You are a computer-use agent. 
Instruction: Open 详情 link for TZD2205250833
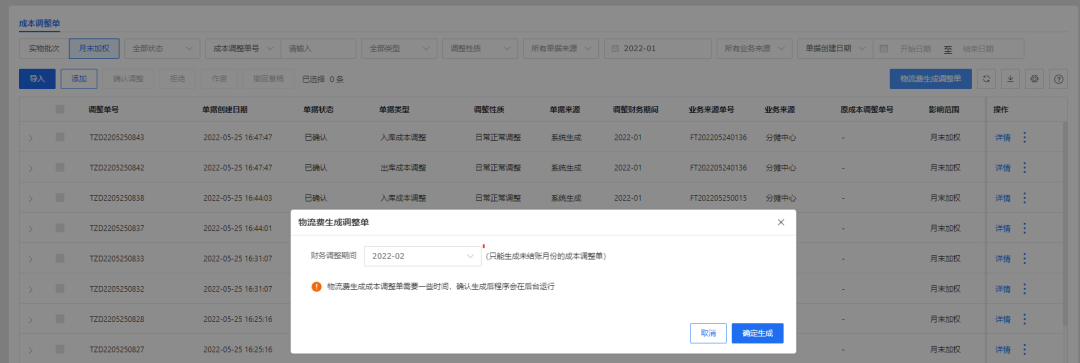pyautogui.click(x=1002, y=258)
